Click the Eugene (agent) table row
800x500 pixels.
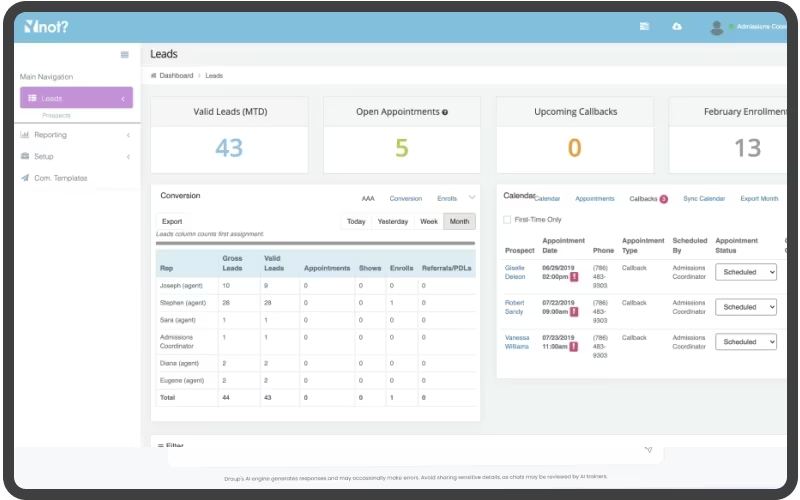pyautogui.click(x=316, y=381)
